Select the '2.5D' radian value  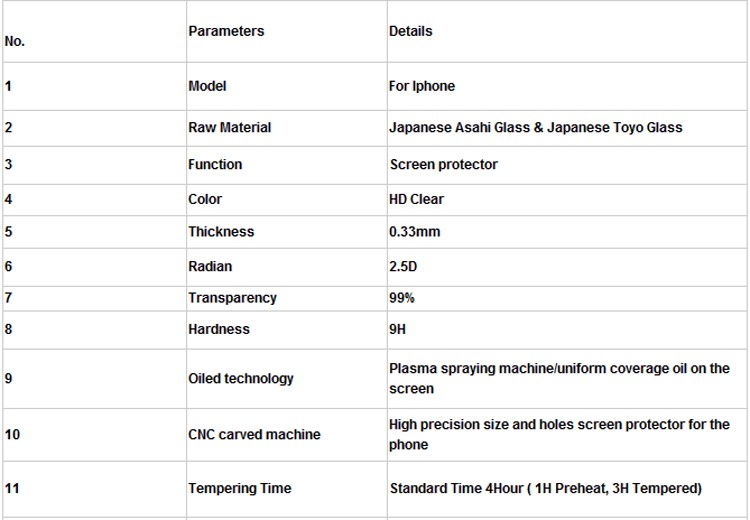point(404,266)
